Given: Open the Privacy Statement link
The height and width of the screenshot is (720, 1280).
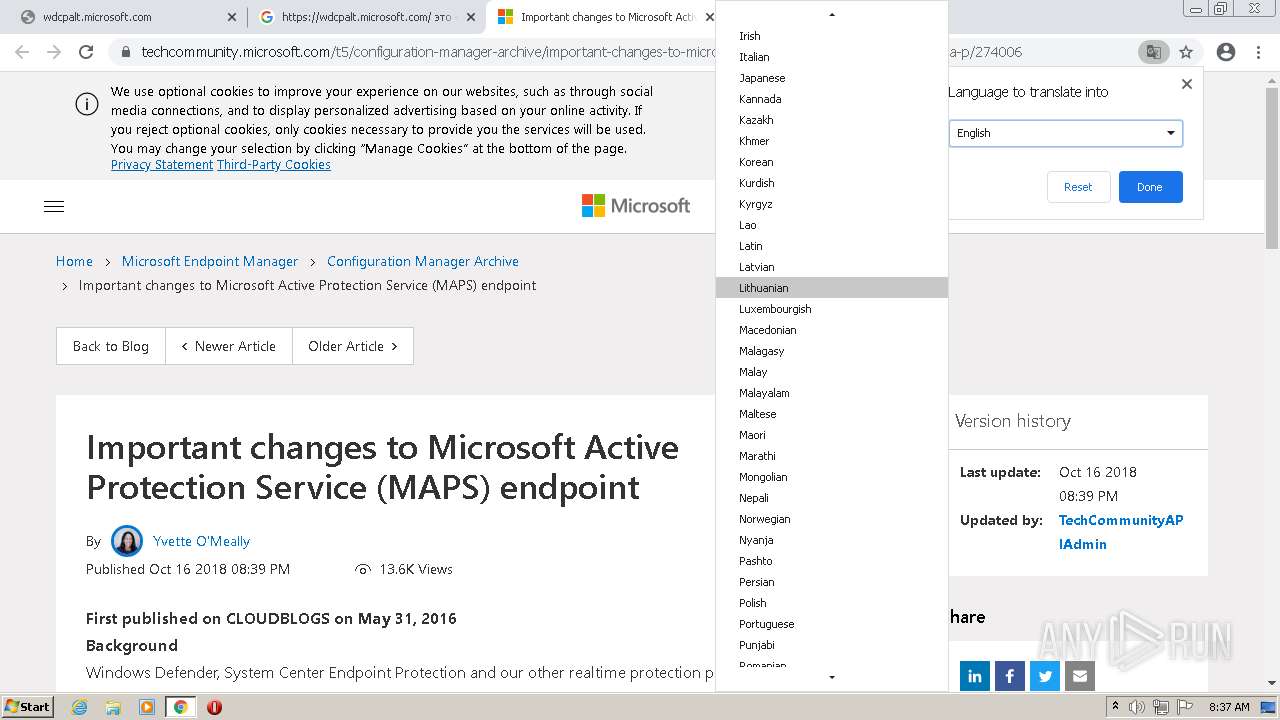Looking at the screenshot, I should click(x=162, y=165).
